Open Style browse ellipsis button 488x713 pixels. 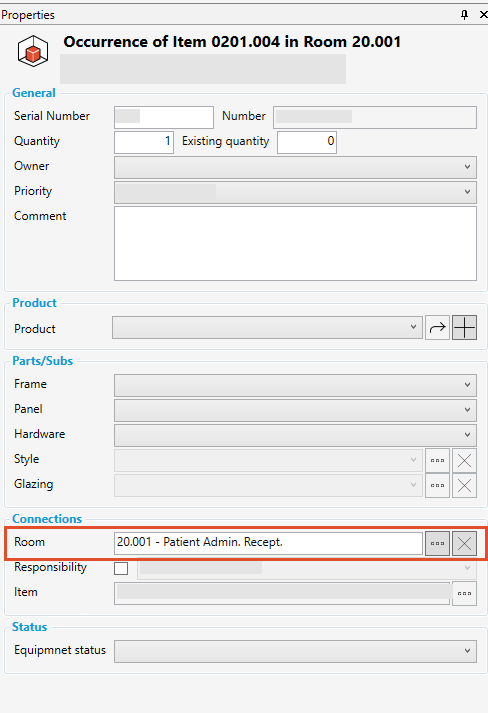click(437, 461)
